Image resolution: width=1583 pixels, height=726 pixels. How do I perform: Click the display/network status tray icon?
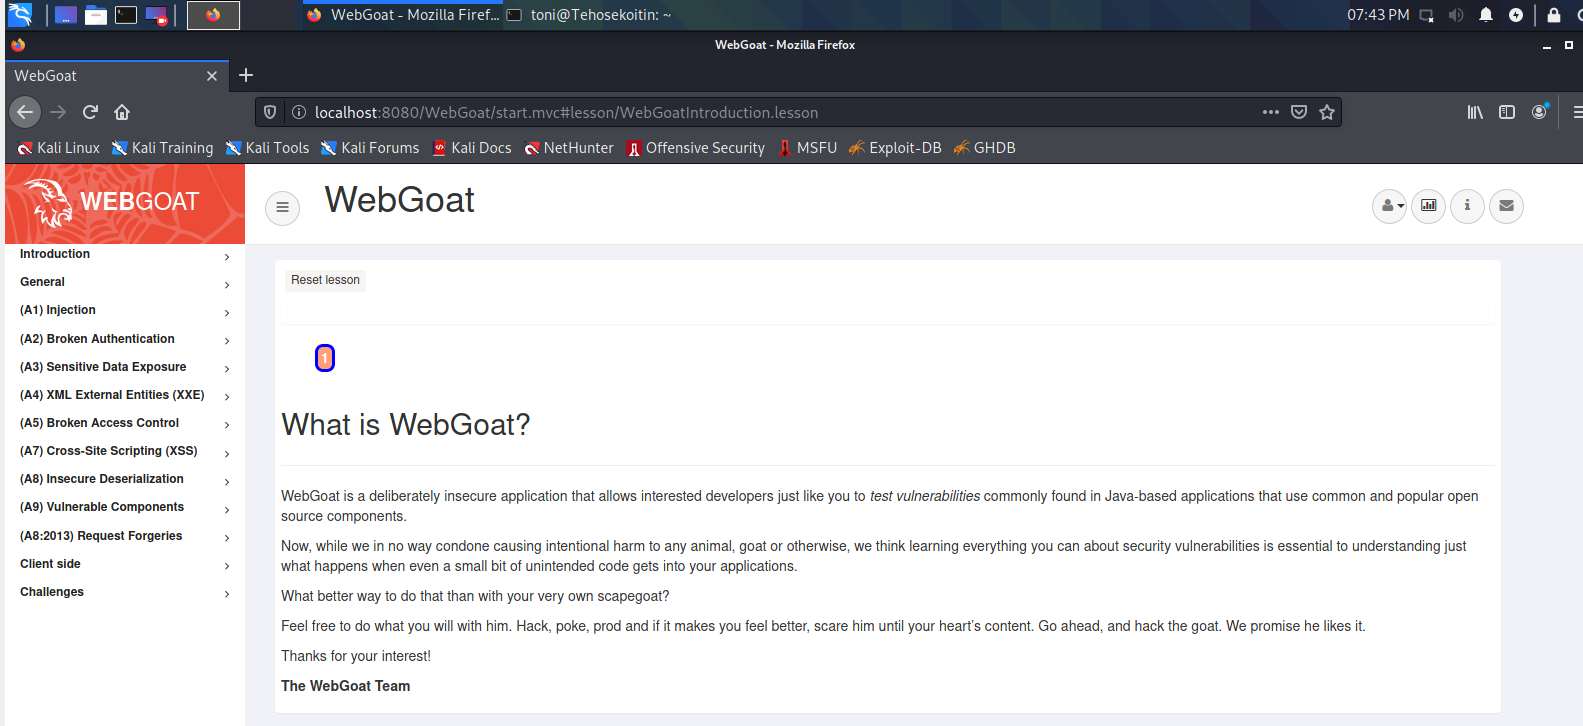(1427, 15)
